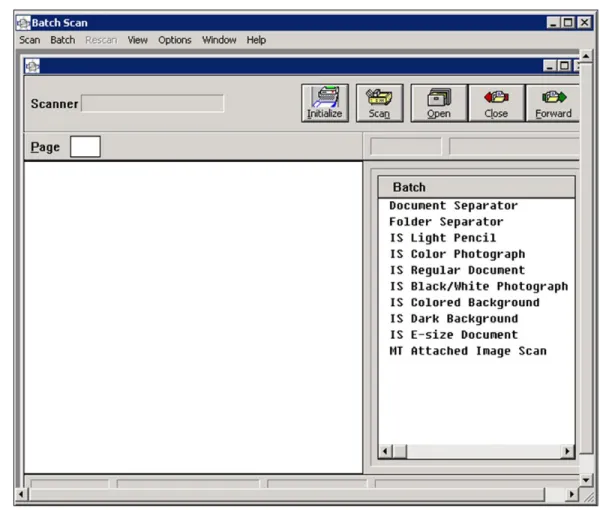
Task: Open the Batch menu
Action: click(62, 40)
